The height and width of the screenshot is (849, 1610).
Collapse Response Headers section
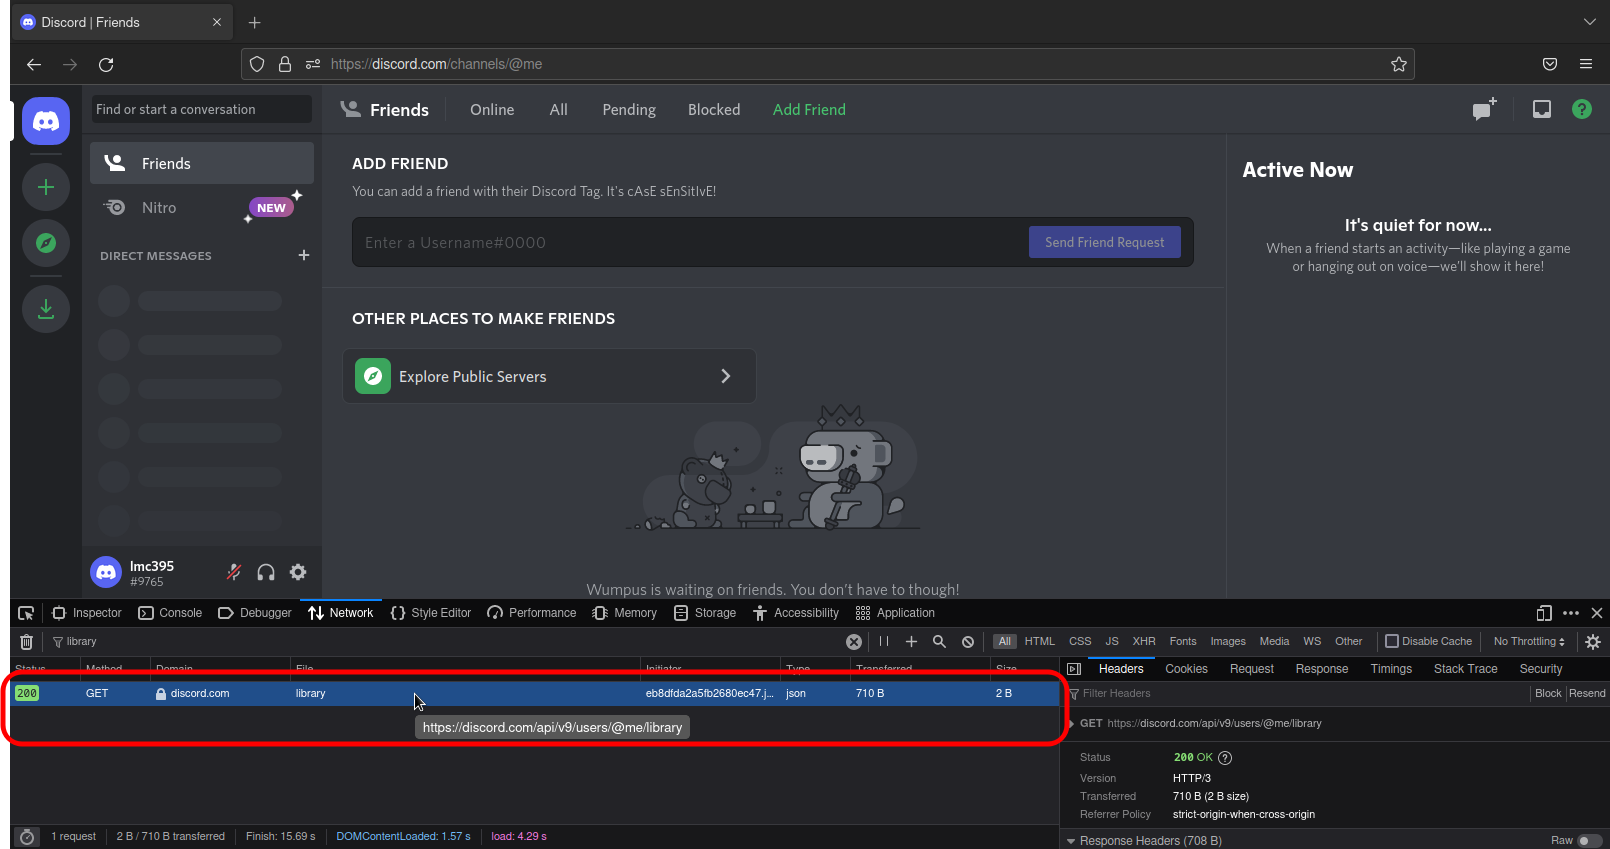1071,842
